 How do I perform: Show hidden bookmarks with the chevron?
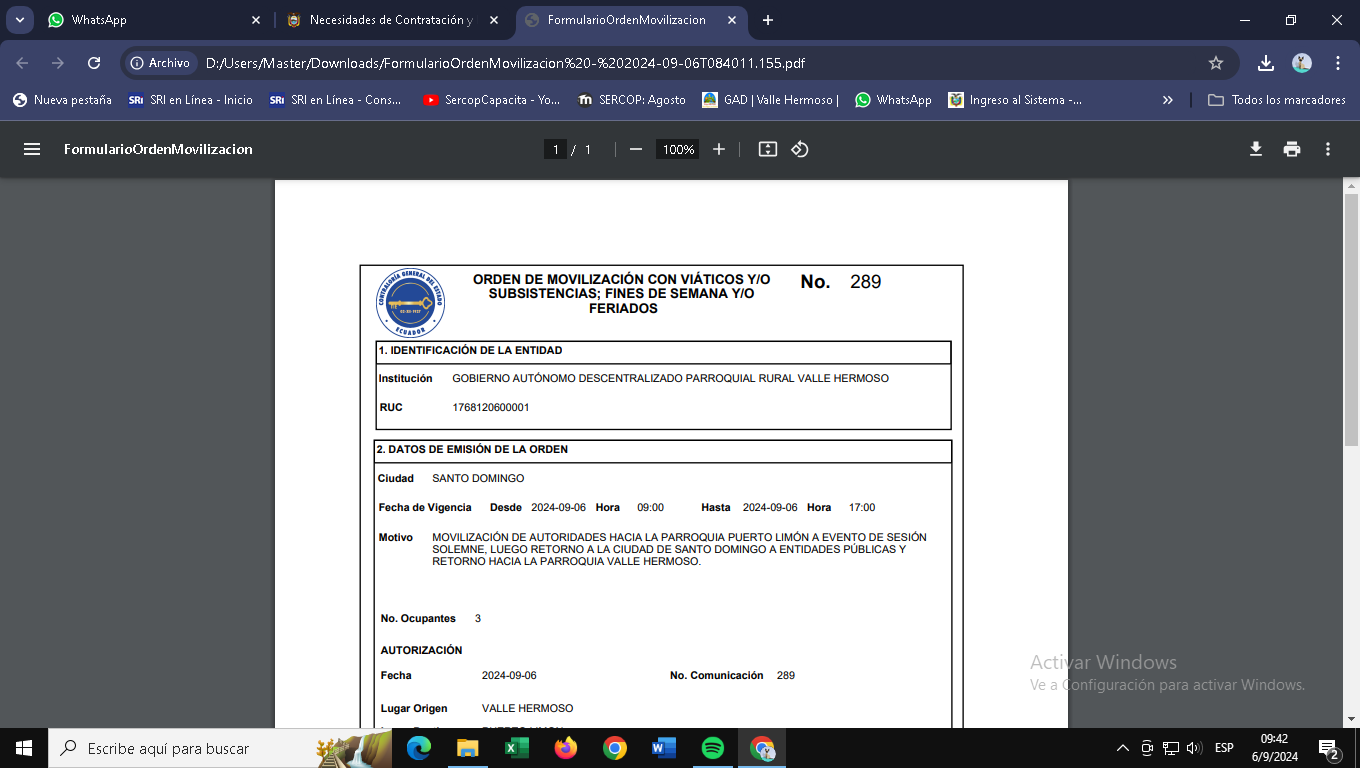(1167, 100)
